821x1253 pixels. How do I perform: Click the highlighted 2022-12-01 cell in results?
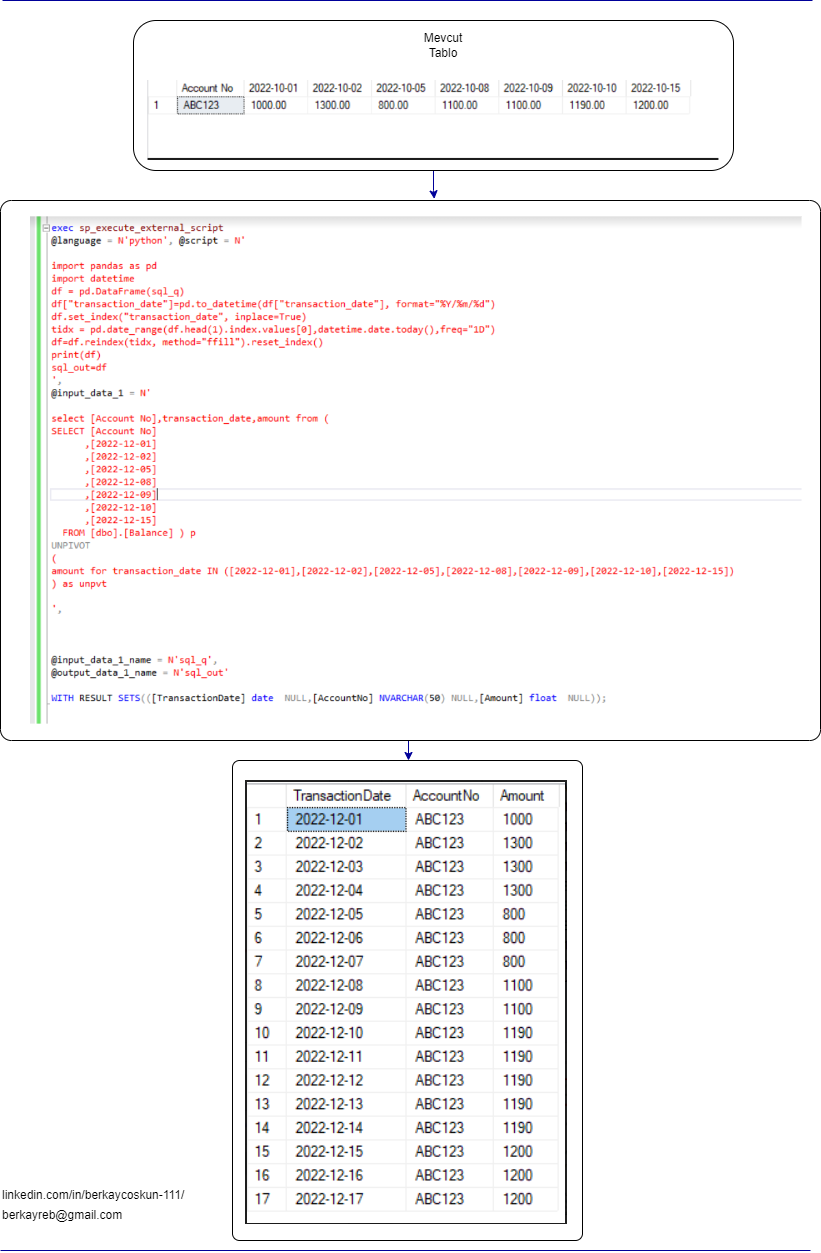click(349, 818)
